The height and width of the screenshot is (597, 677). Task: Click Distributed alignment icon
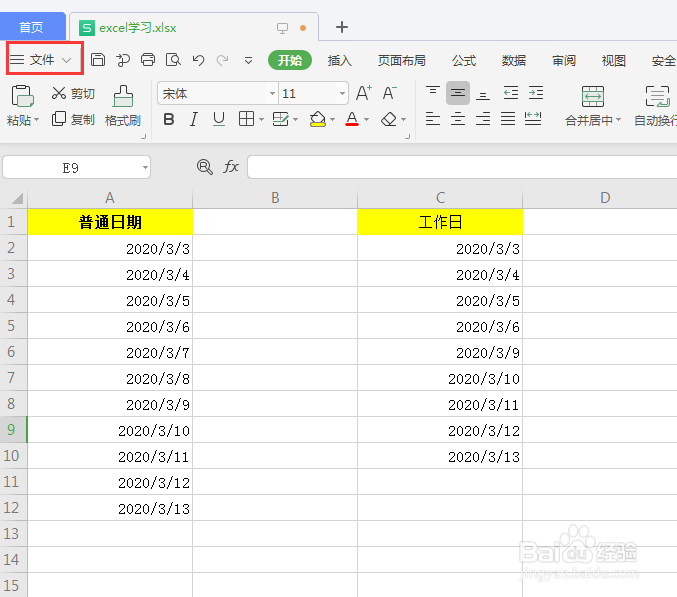tap(533, 118)
